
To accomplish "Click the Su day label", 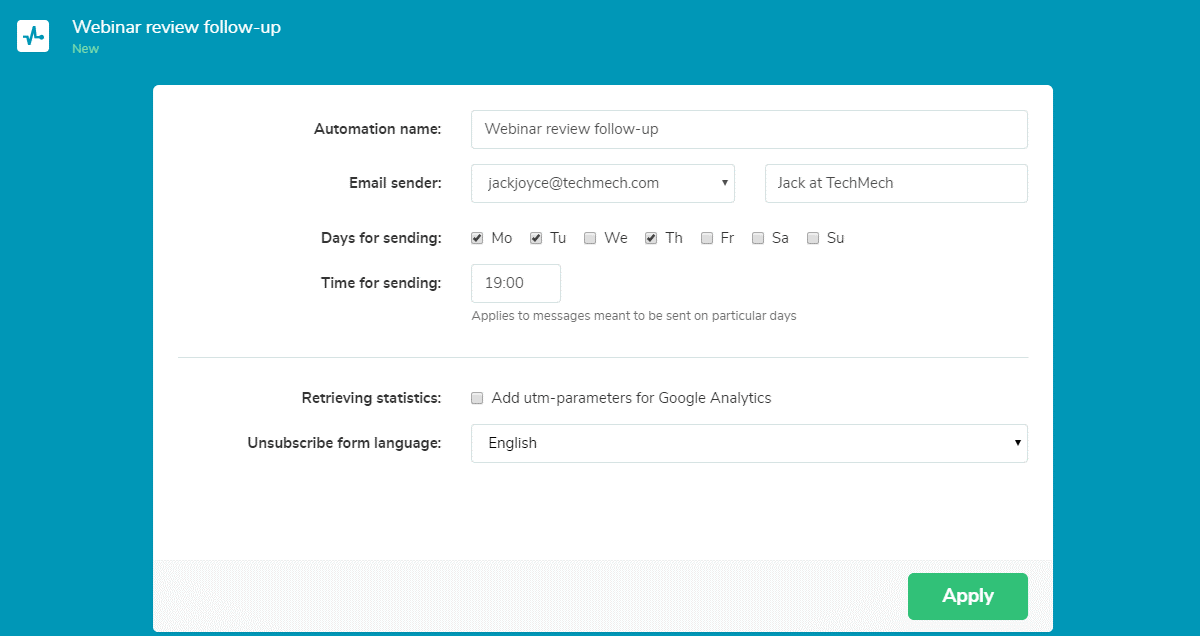I will [x=835, y=238].
